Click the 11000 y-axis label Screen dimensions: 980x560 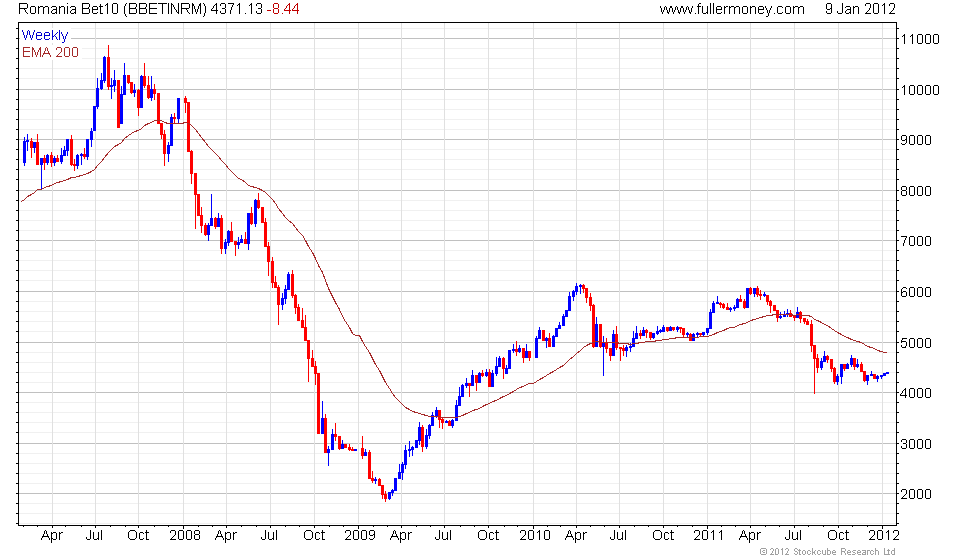coord(919,39)
